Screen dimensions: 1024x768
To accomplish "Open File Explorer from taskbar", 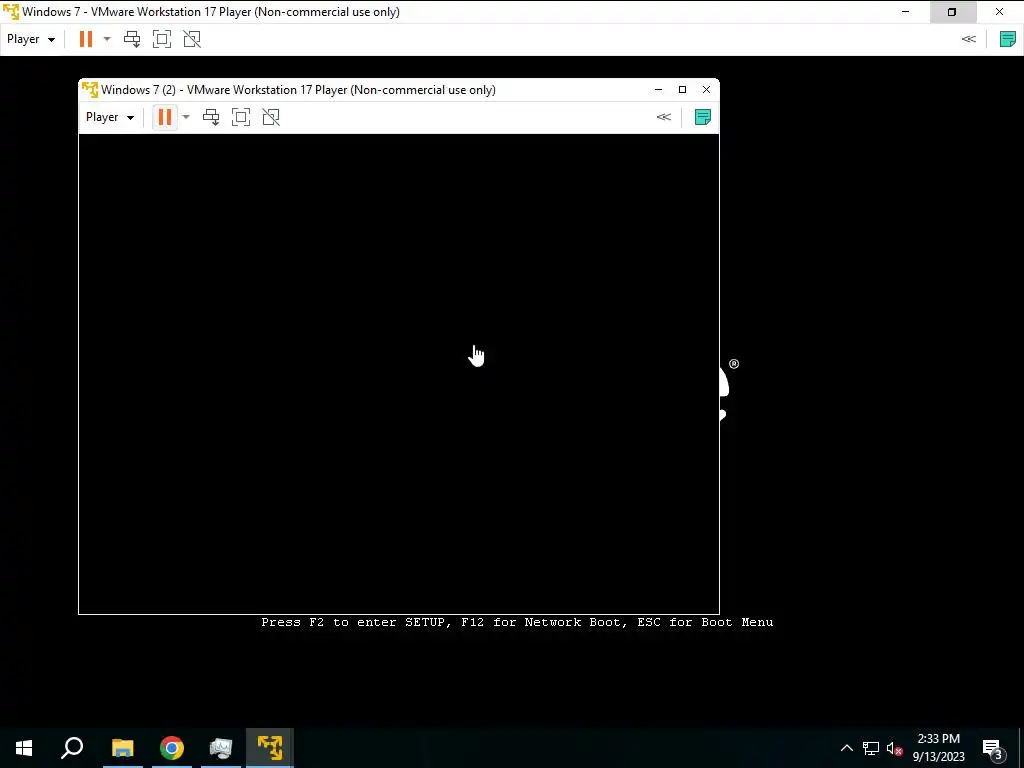I will click(x=122, y=748).
